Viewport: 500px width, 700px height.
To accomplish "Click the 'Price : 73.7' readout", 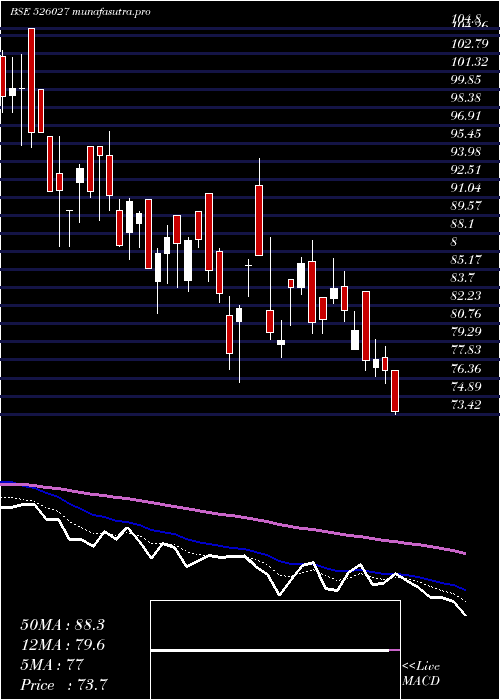I will click(64, 685).
